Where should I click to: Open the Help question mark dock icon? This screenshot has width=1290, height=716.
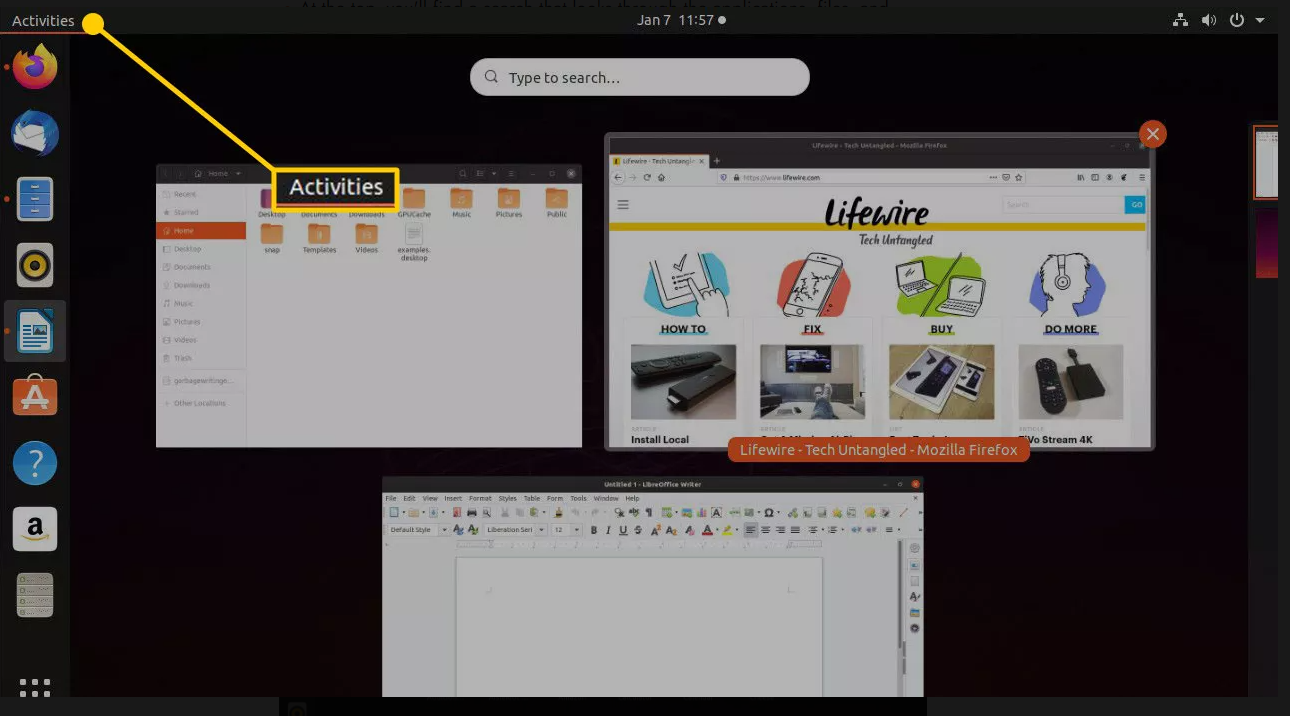35,463
